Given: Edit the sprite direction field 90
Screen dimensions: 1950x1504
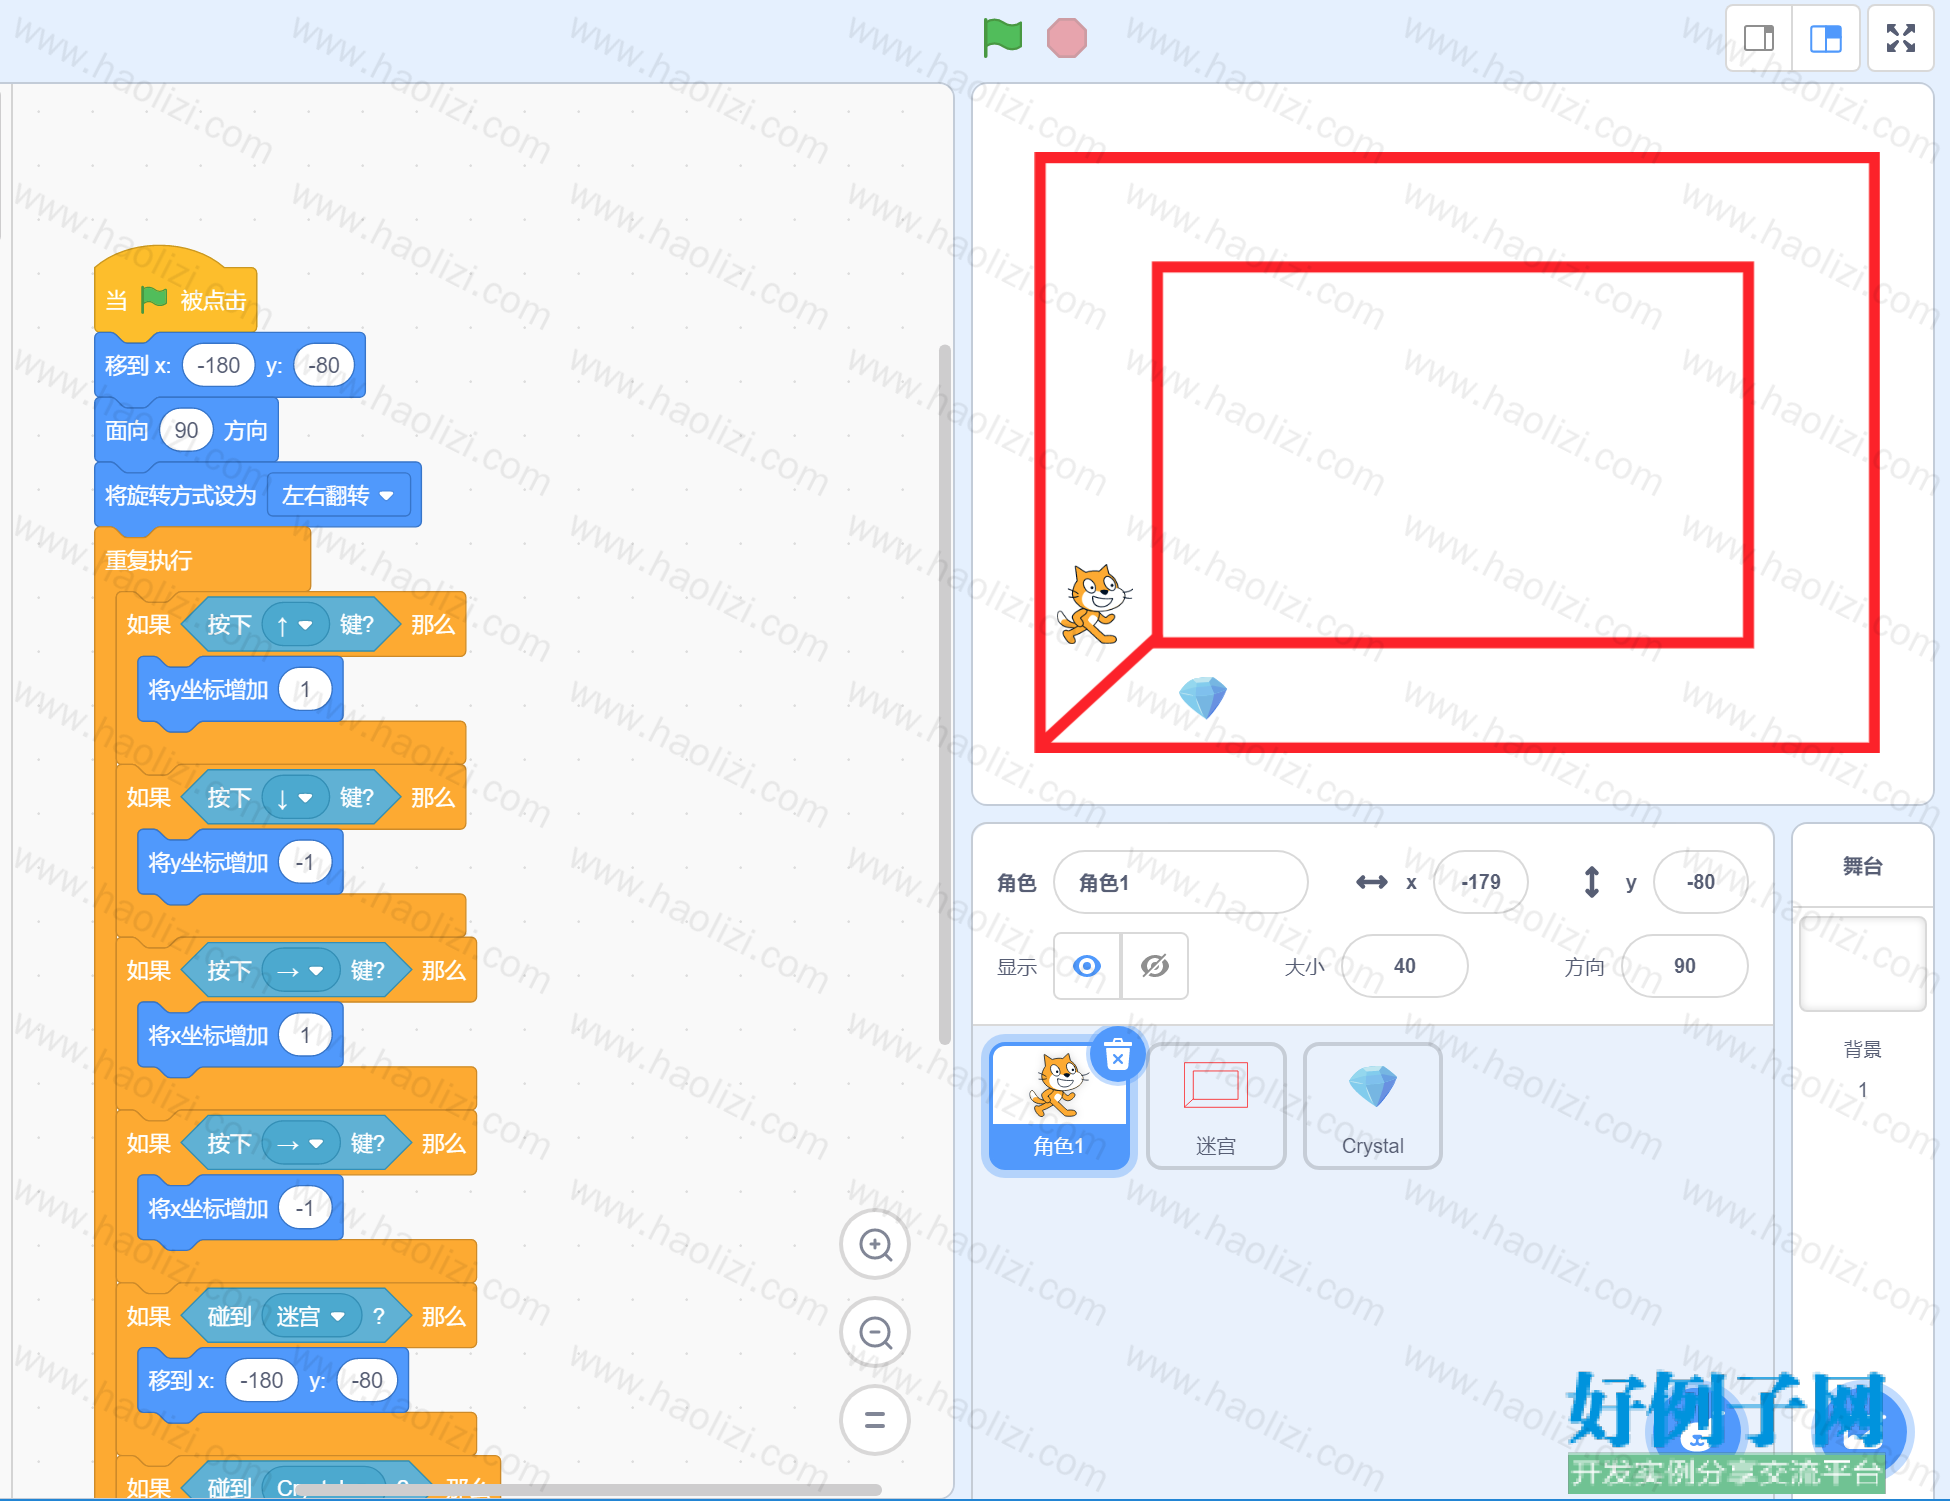Looking at the screenshot, I should click(x=1685, y=966).
